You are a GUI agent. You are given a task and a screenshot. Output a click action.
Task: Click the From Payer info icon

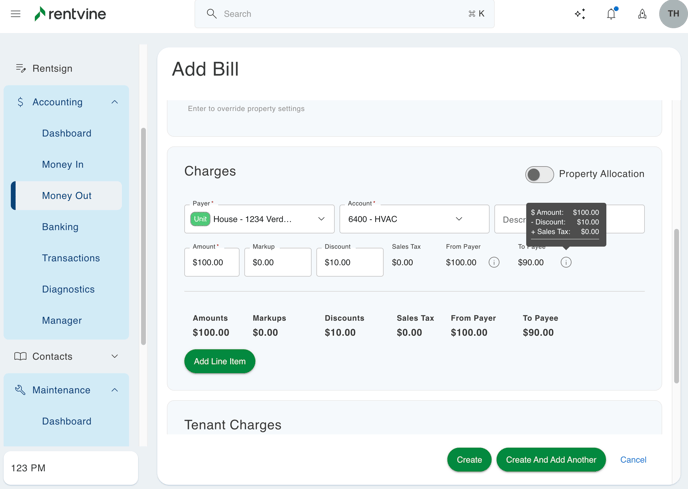494,262
